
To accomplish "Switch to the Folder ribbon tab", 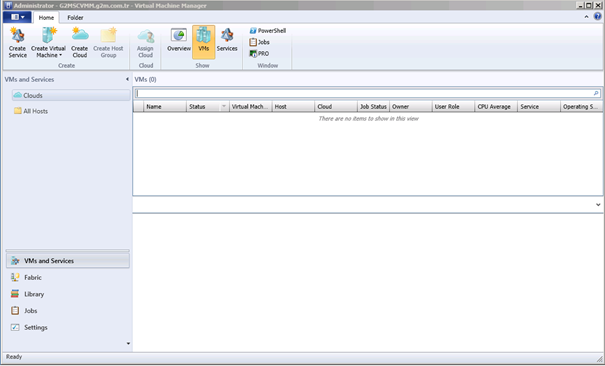I will click(75, 17).
